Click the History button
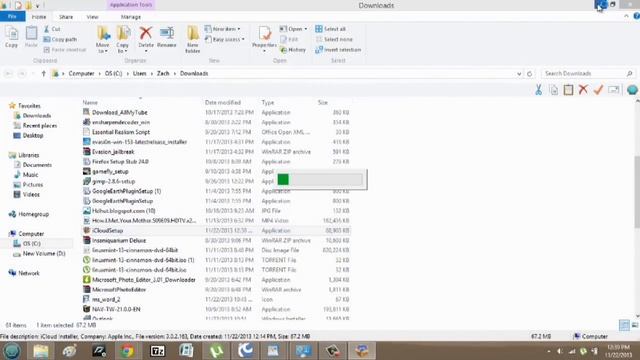Image resolution: width=640 pixels, height=360 pixels. pyautogui.click(x=293, y=50)
